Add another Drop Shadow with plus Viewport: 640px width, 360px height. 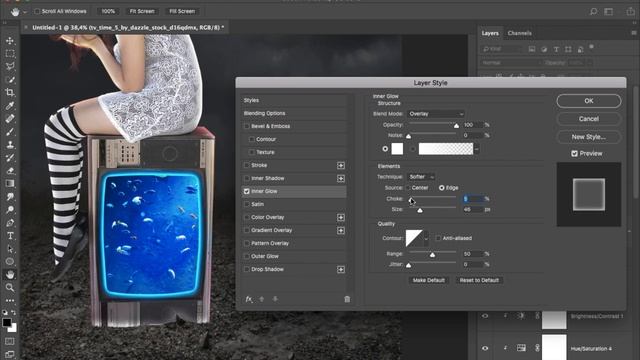click(x=341, y=269)
